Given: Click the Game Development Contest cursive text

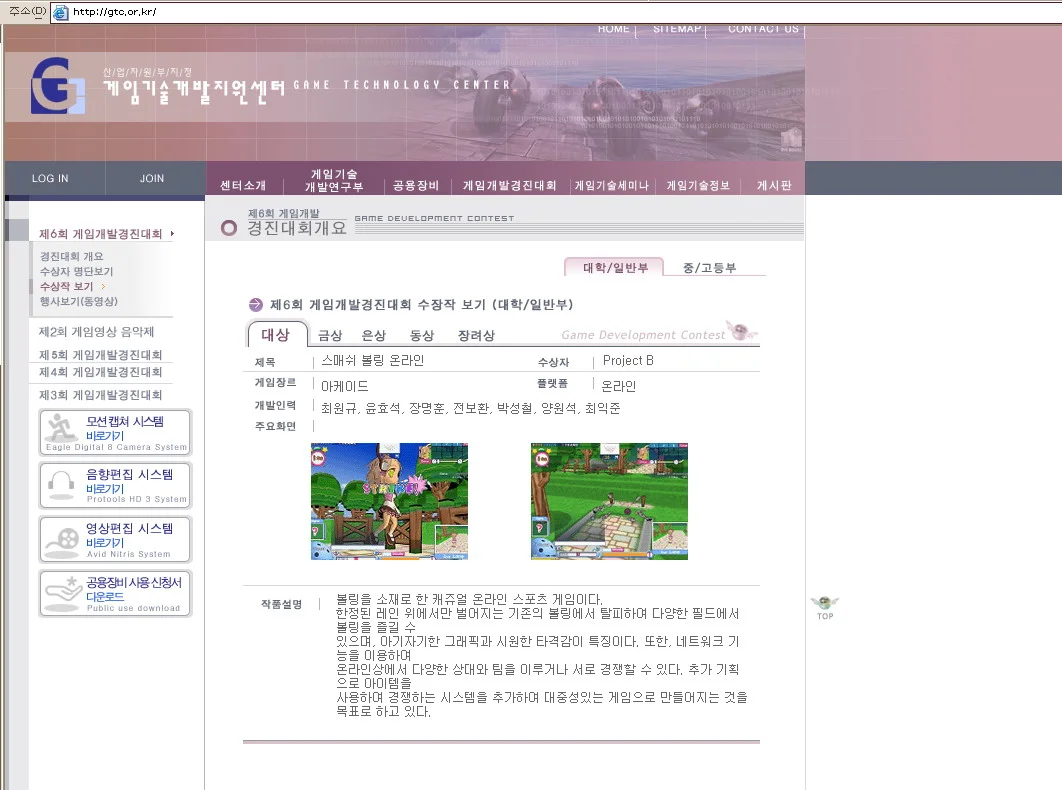Looking at the screenshot, I should click(x=643, y=335).
